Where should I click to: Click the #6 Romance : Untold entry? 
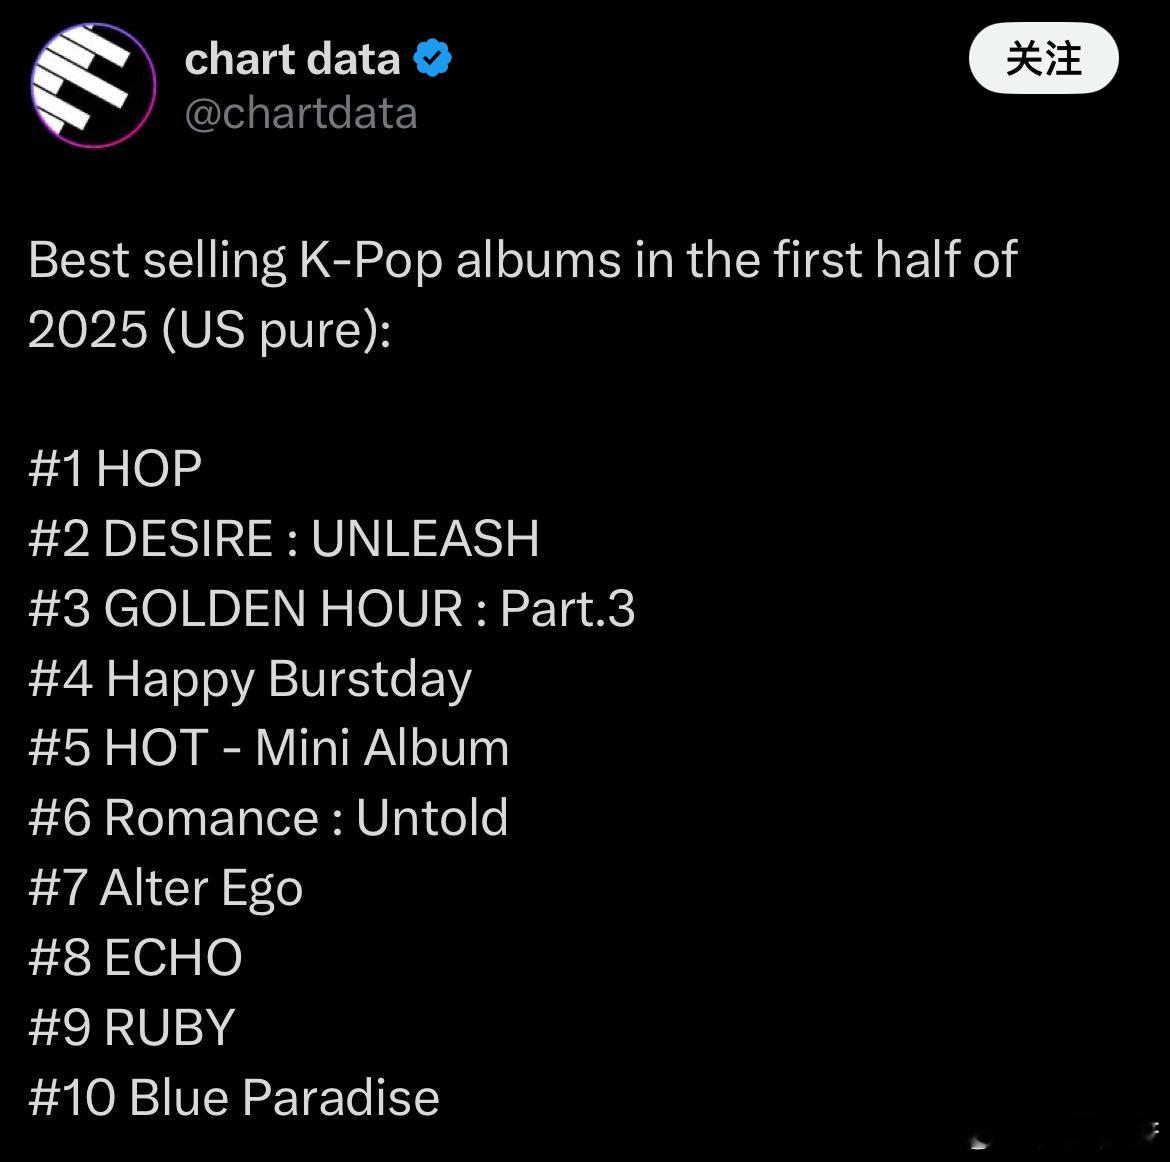268,818
